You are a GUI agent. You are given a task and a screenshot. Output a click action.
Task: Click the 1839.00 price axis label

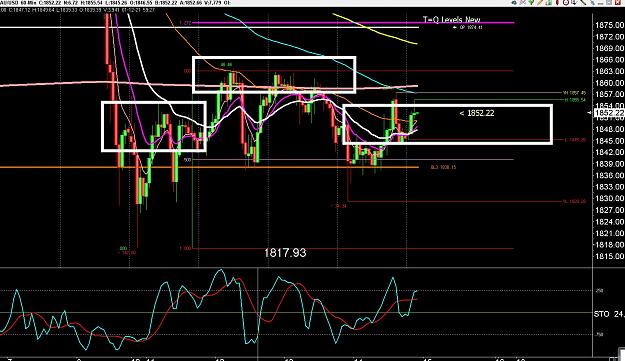pyautogui.click(x=609, y=164)
